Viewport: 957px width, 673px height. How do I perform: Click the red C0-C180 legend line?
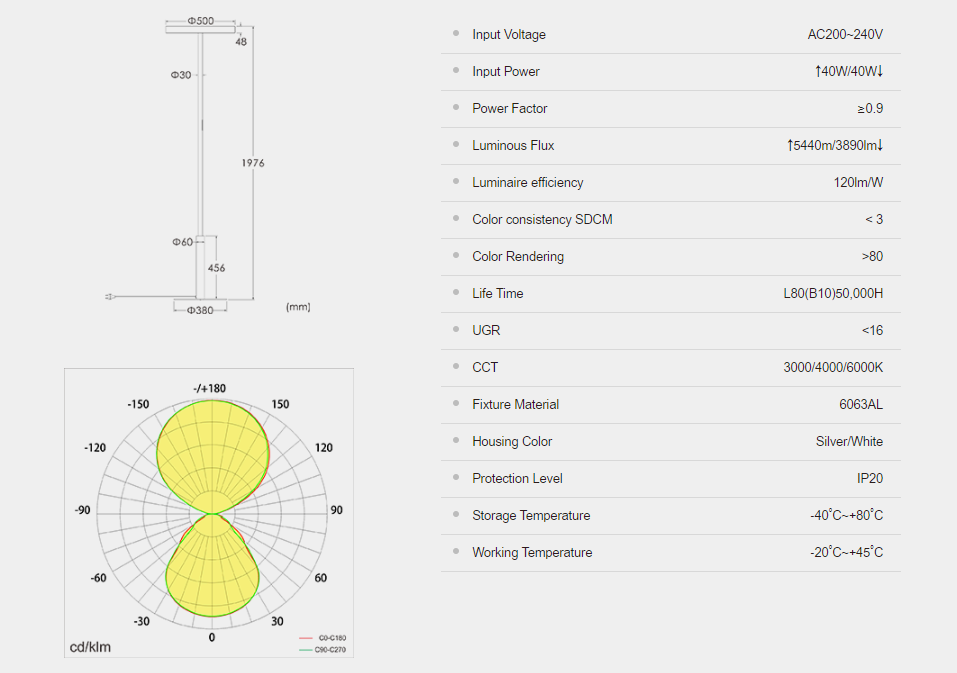(306, 638)
